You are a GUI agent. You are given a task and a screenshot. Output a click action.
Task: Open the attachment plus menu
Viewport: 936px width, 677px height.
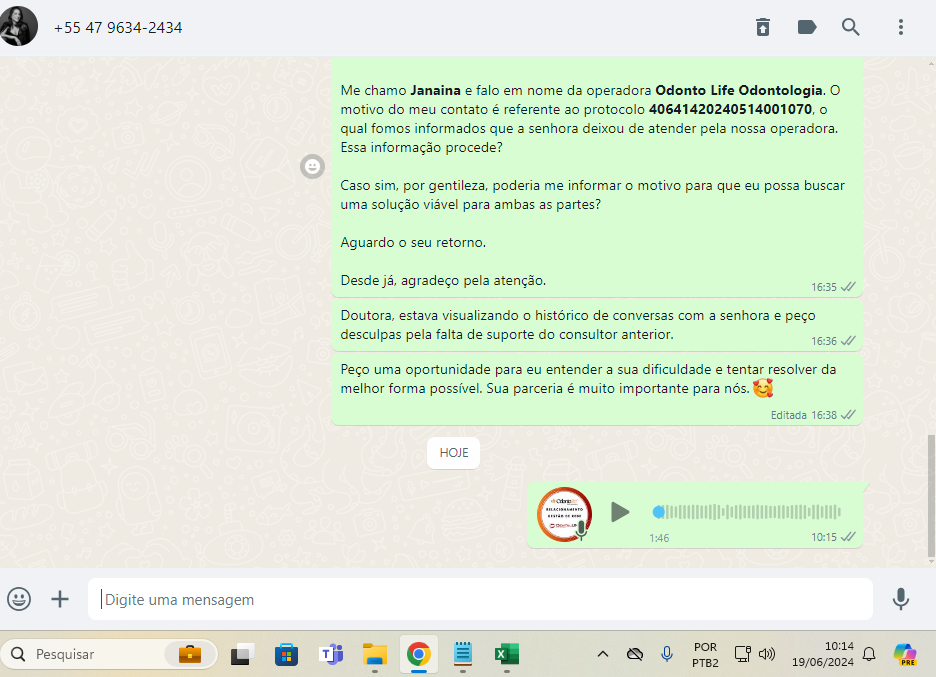coord(60,599)
